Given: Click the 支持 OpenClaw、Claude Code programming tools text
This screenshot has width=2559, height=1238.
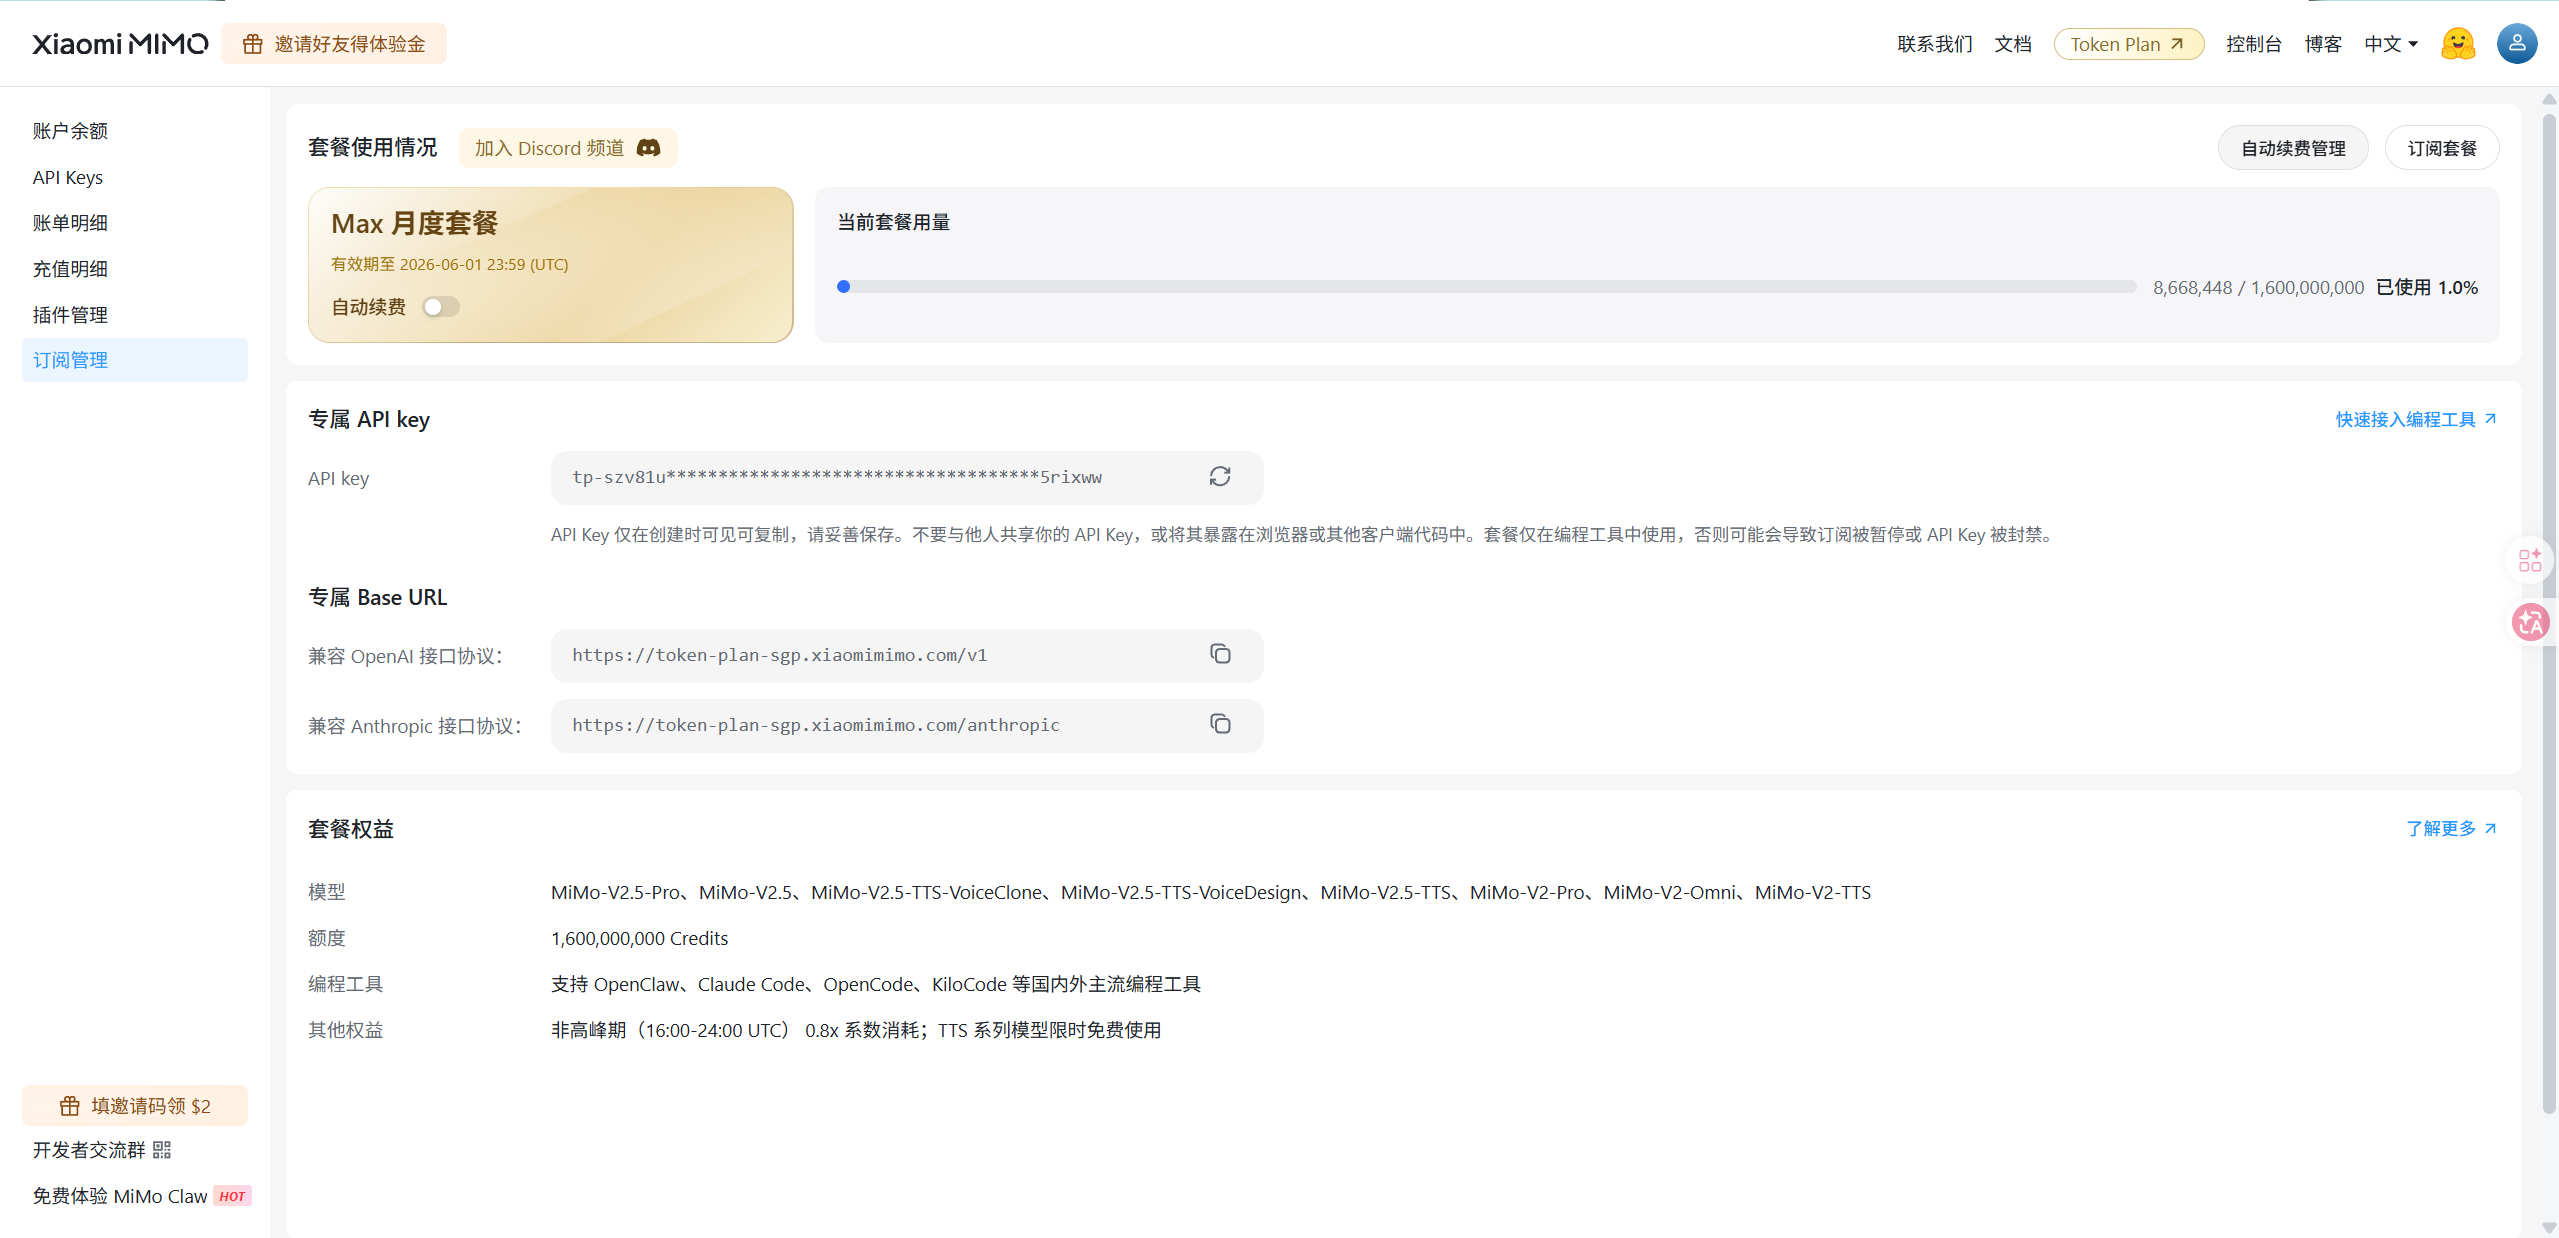Looking at the screenshot, I should tap(876, 984).
